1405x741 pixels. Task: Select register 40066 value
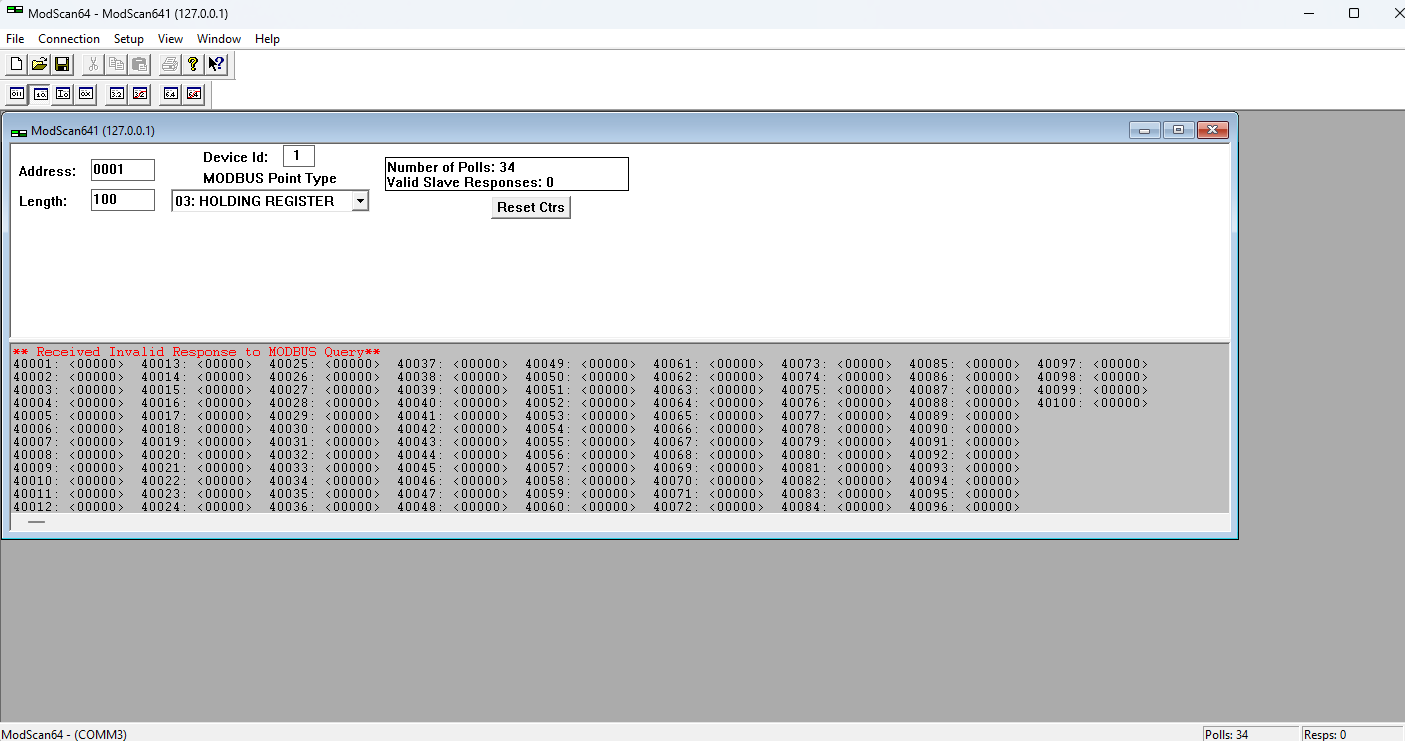point(737,429)
